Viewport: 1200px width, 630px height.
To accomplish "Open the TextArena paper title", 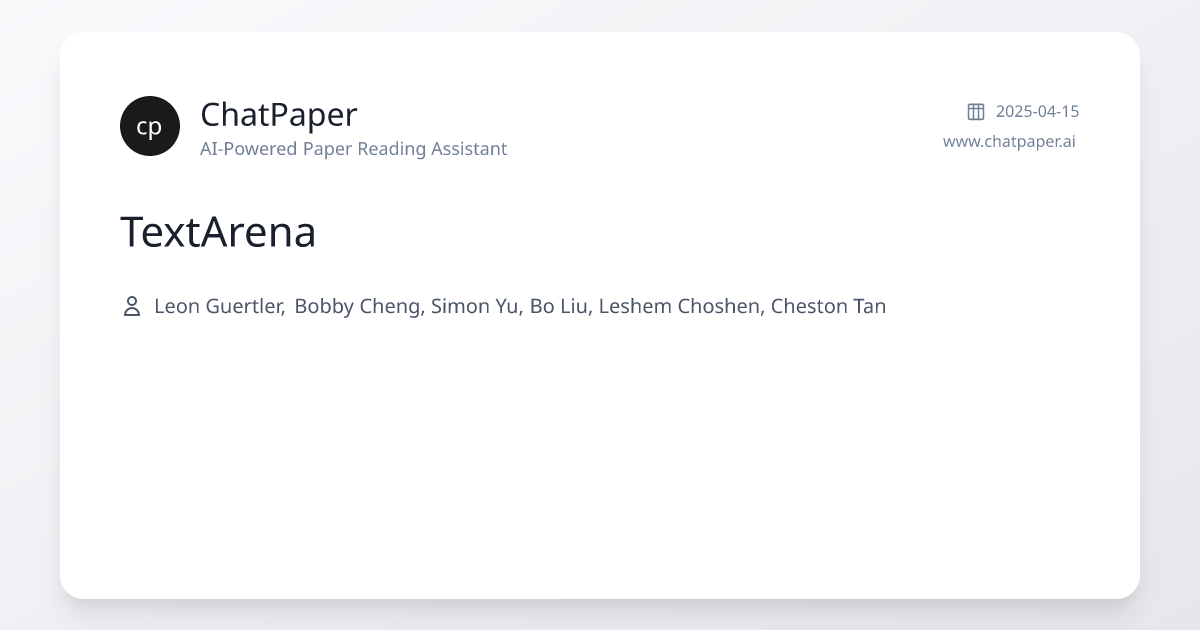I will pos(218,232).
